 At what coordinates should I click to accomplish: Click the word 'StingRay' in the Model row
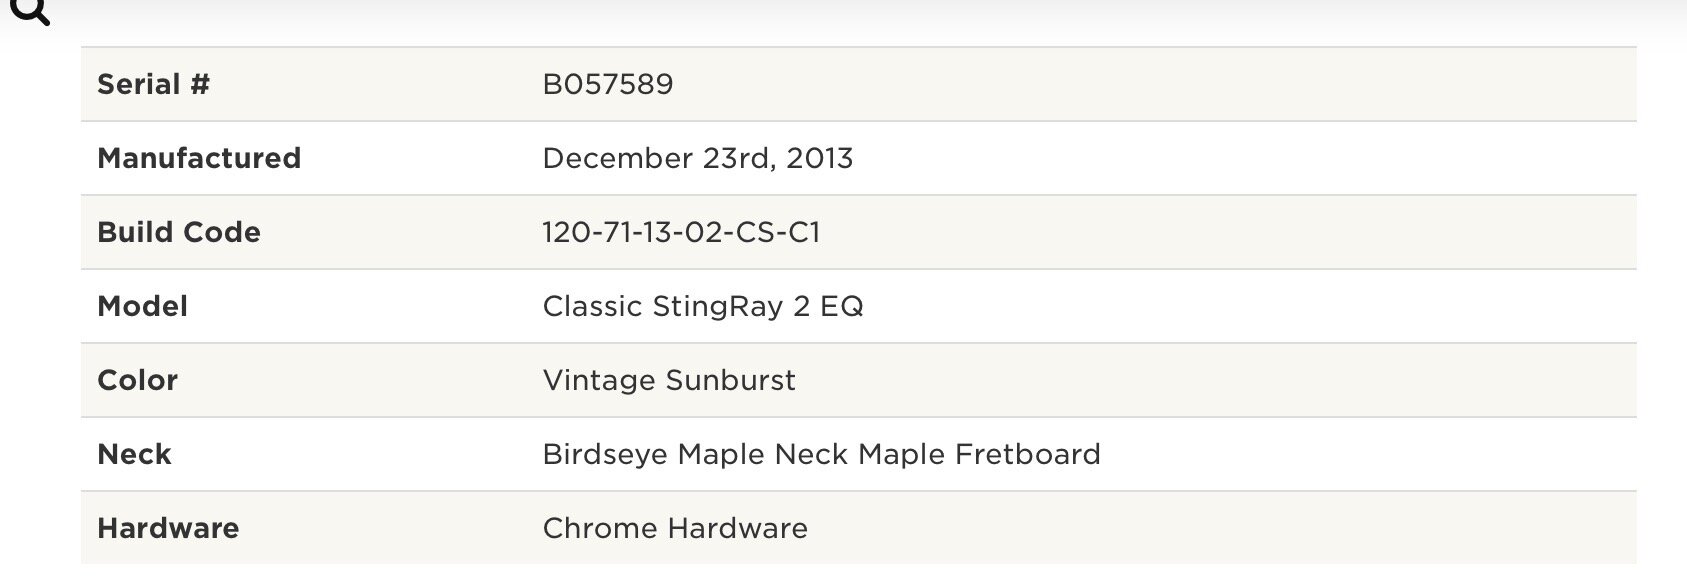tap(718, 306)
